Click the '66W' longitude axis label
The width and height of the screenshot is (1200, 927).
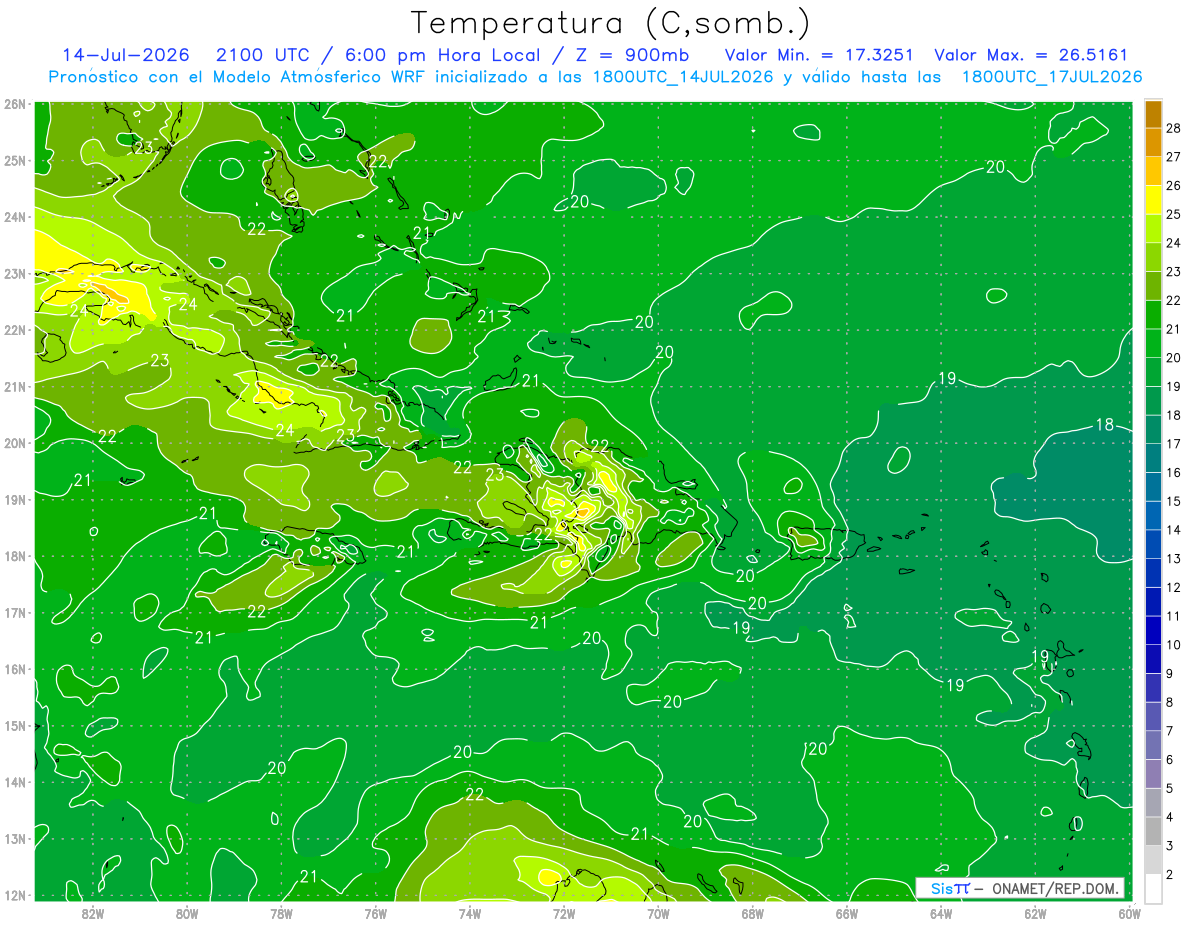tap(846, 912)
